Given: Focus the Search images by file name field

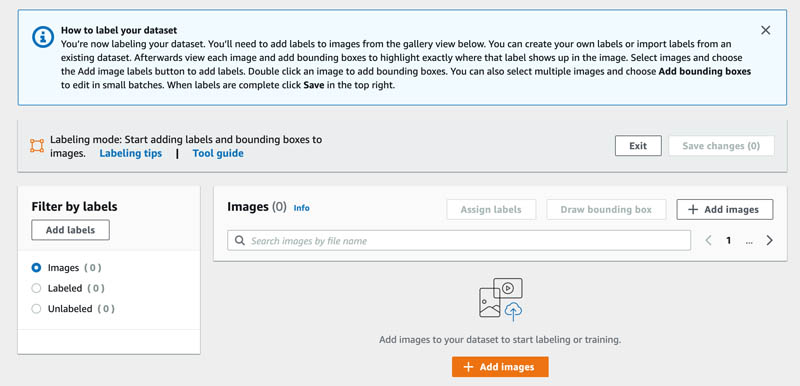Looking at the screenshot, I should tap(459, 241).
